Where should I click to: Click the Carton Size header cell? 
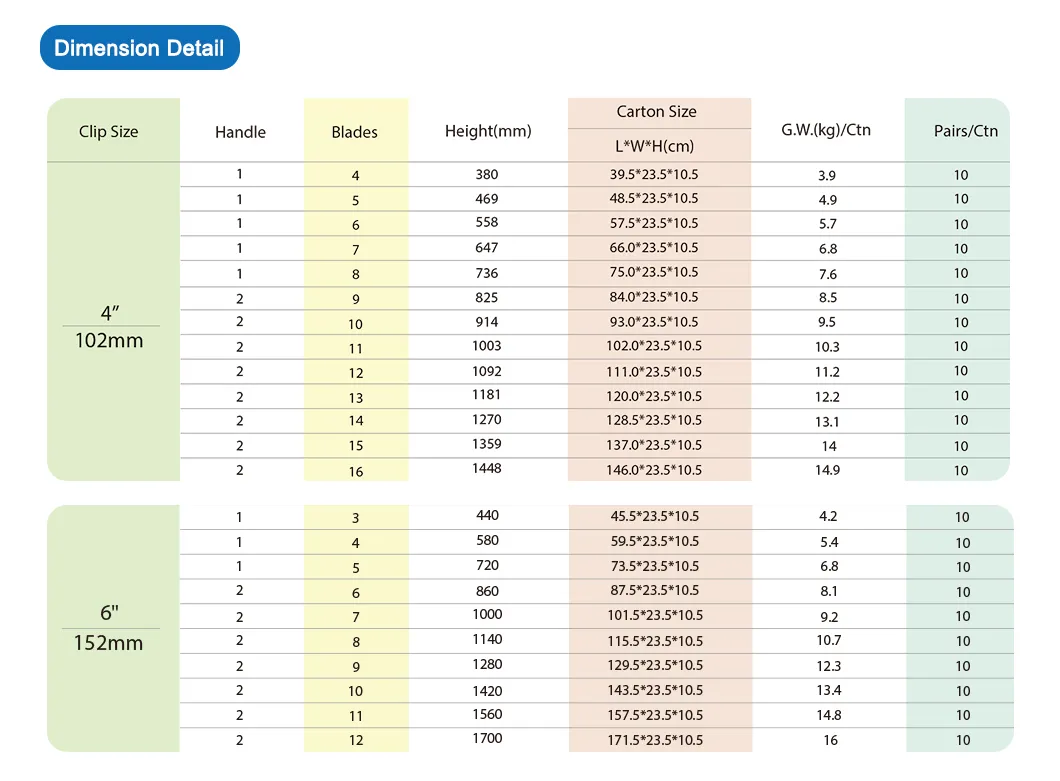(x=658, y=111)
